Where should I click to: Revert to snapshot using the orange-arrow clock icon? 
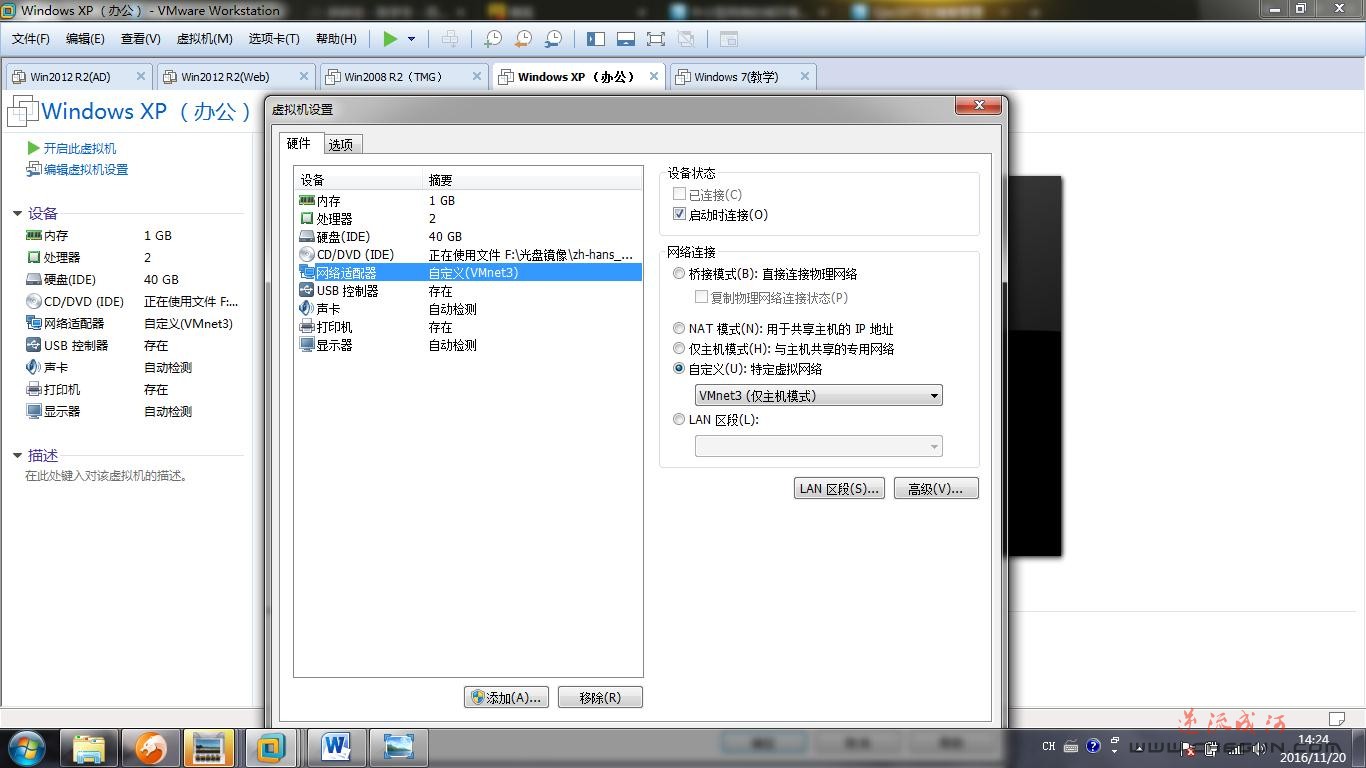click(523, 39)
